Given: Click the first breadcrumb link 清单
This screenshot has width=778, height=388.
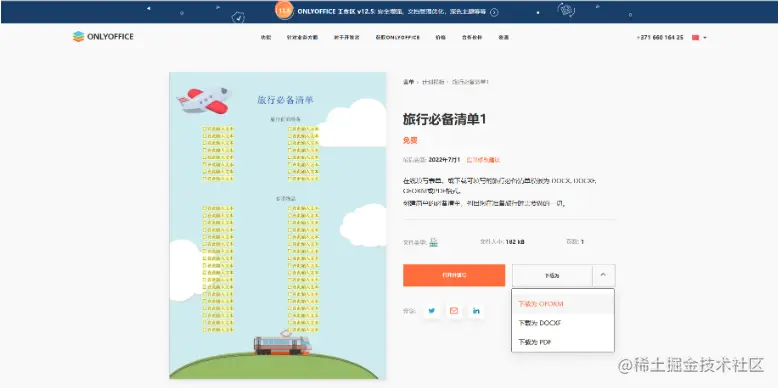Looking at the screenshot, I should (x=408, y=81).
